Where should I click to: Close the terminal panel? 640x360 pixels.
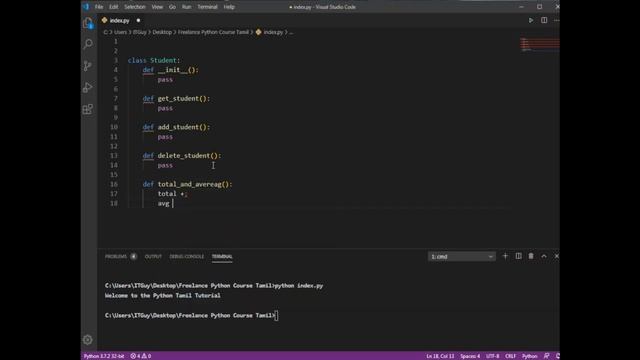tap(556, 256)
